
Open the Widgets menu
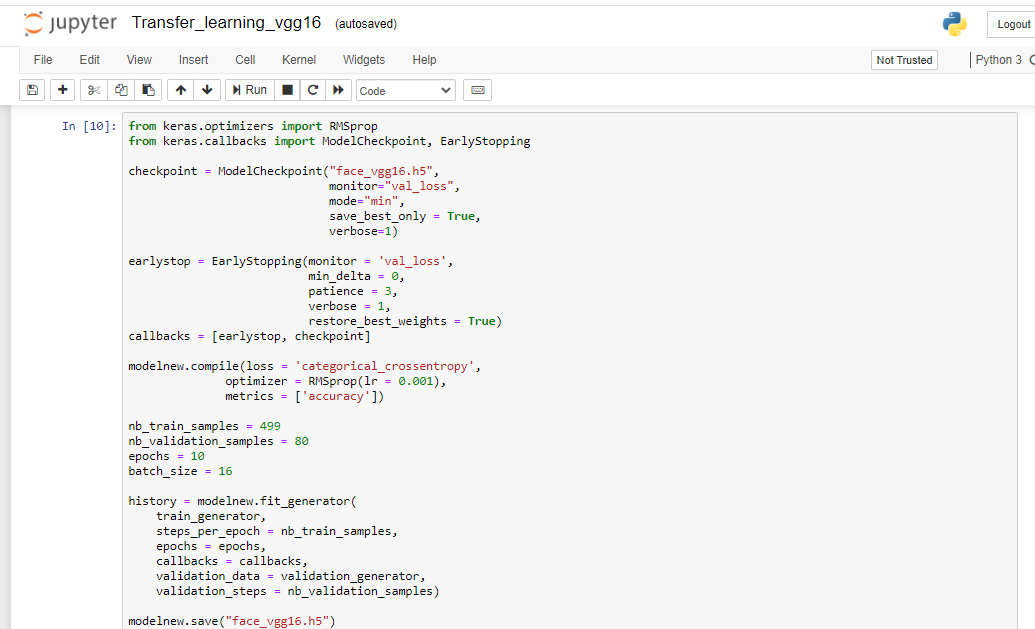pos(363,60)
